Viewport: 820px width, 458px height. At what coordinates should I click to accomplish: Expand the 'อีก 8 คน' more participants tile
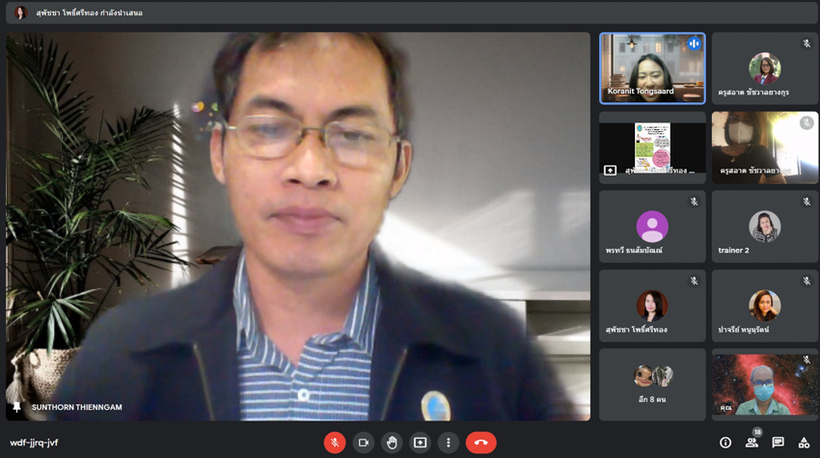pyautogui.click(x=652, y=384)
